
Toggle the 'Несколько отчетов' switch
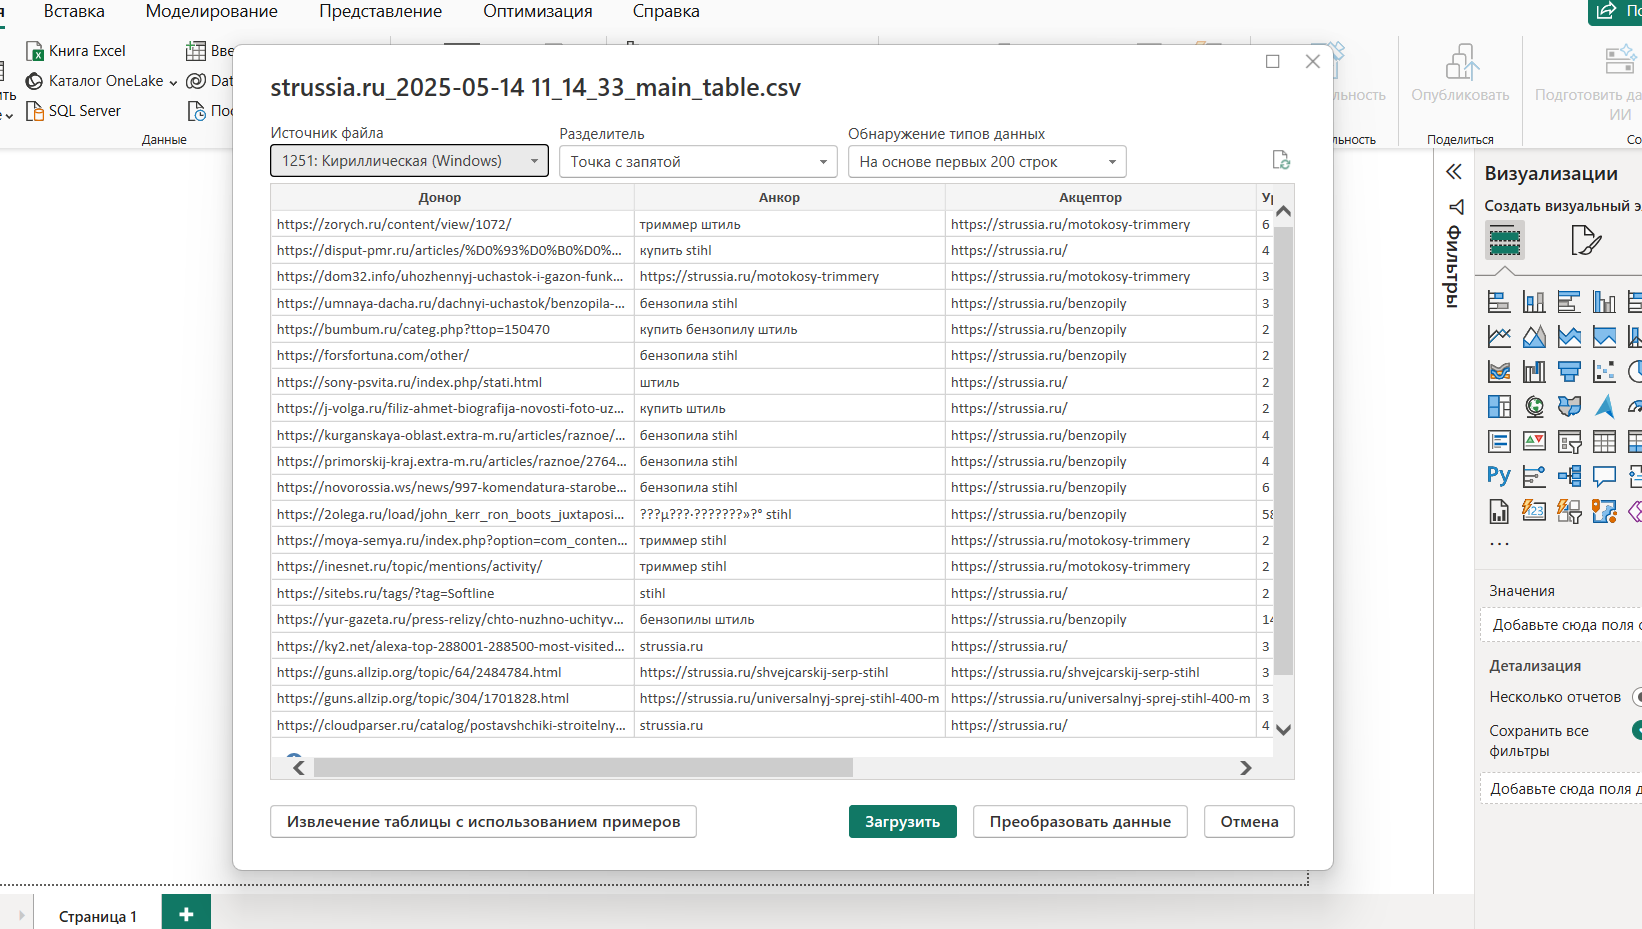pyautogui.click(x=1636, y=697)
